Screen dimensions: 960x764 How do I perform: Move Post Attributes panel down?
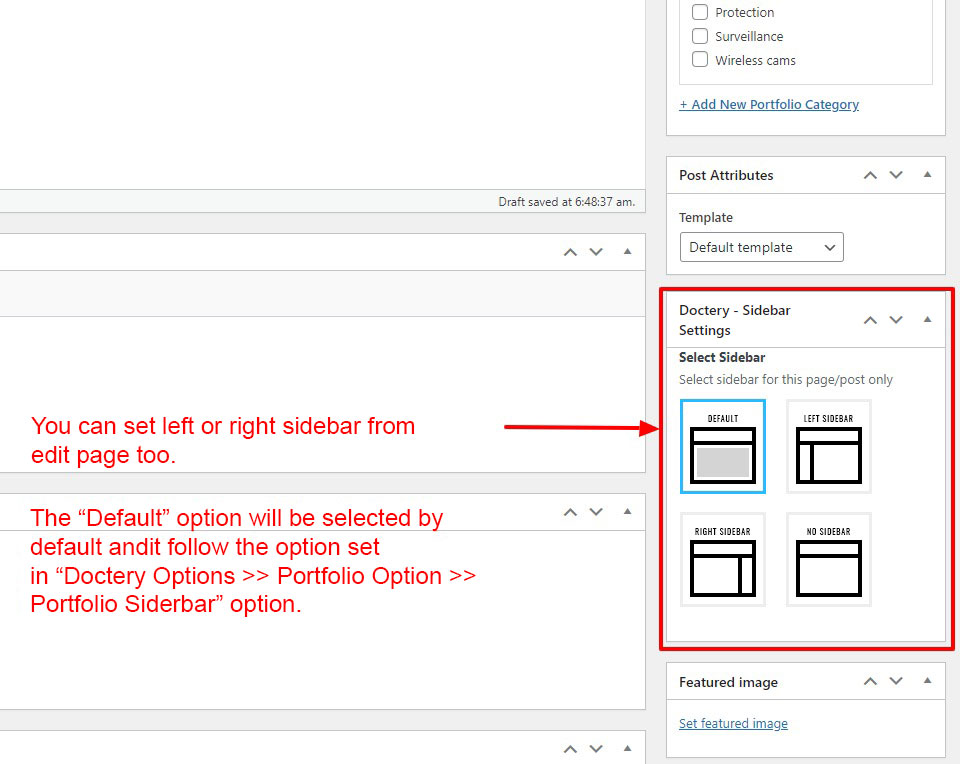pyautogui.click(x=896, y=175)
